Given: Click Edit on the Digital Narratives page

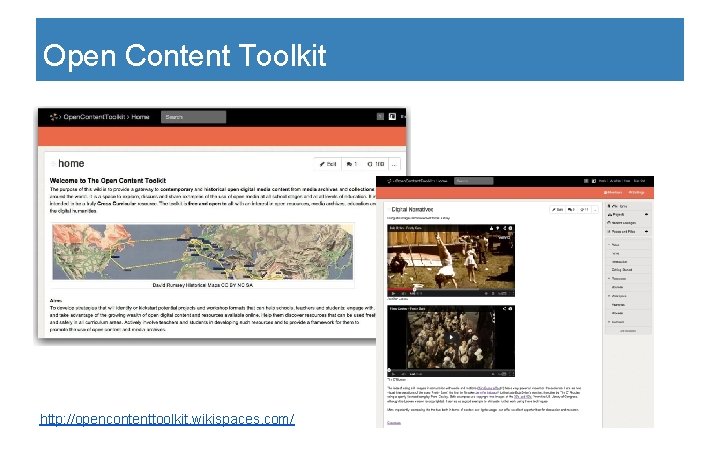Looking at the screenshot, I should click(x=557, y=209).
